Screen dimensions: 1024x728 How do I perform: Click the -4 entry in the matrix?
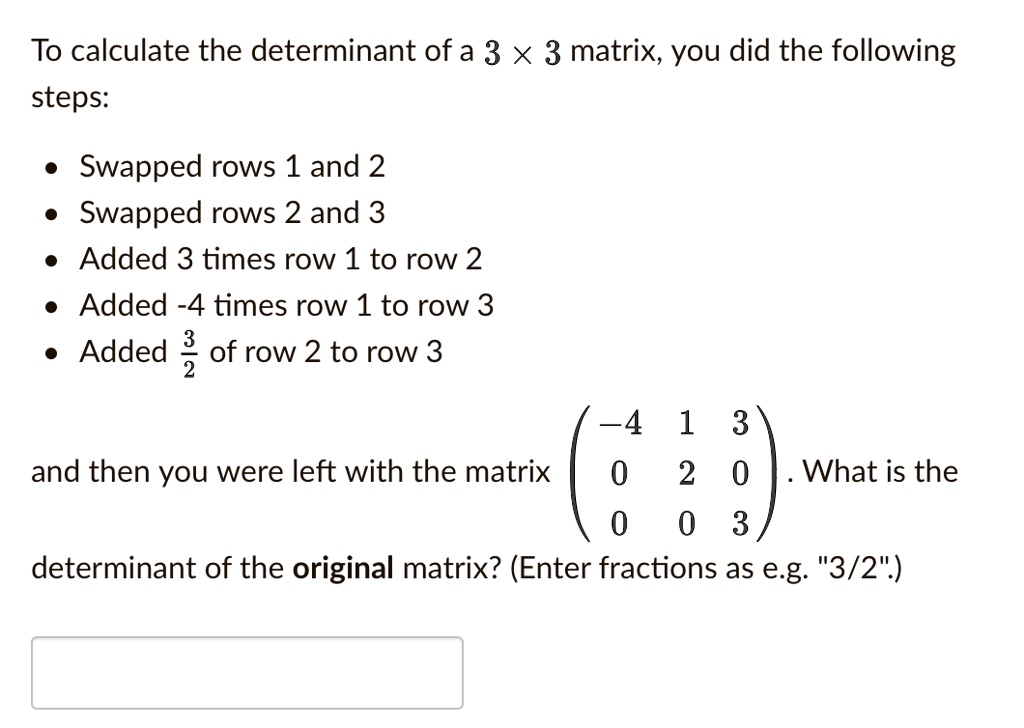[x=620, y=422]
